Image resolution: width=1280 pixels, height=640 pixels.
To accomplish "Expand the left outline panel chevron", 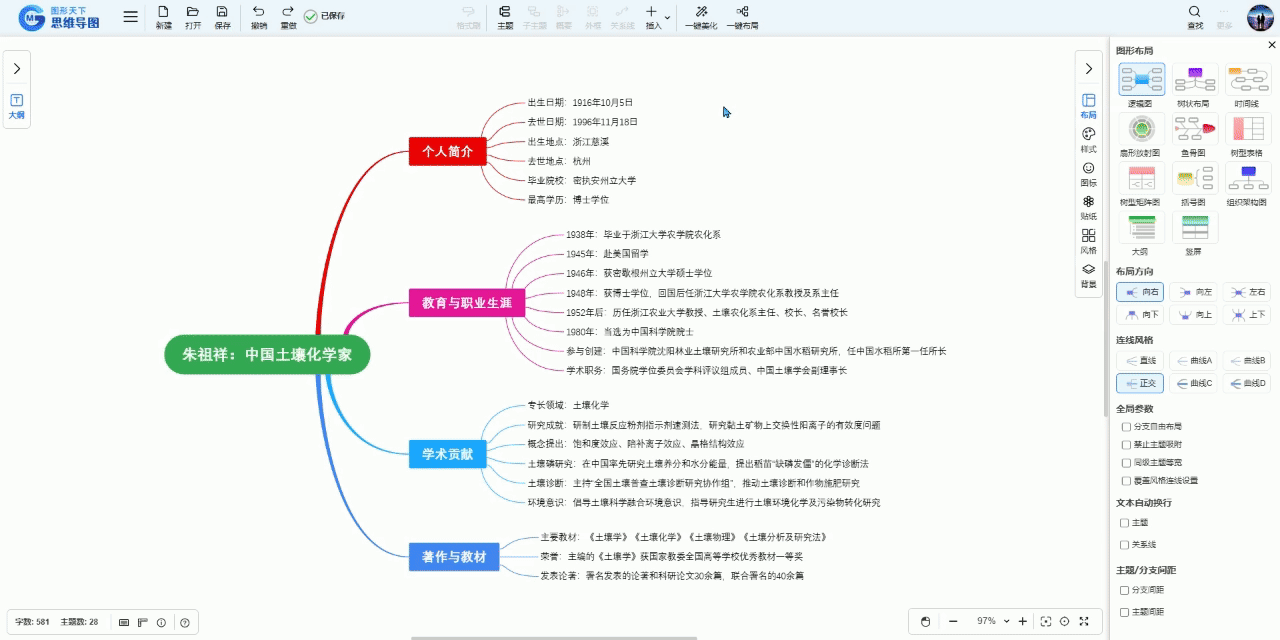I will (x=17, y=69).
